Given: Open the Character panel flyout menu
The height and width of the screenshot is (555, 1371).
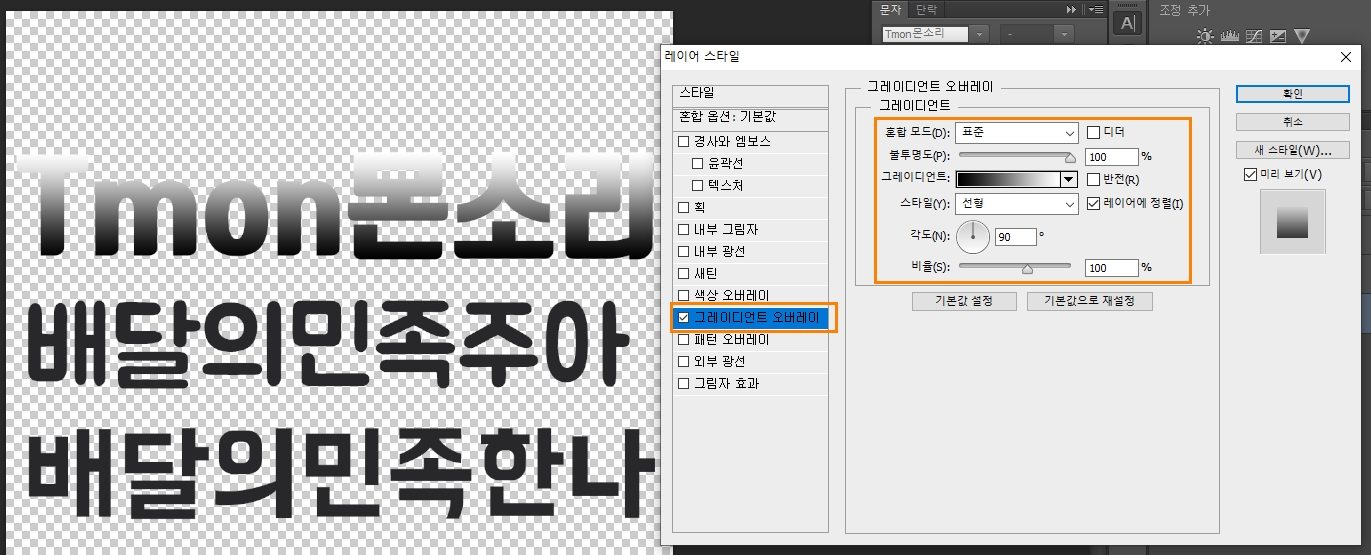Looking at the screenshot, I should (x=1095, y=9).
